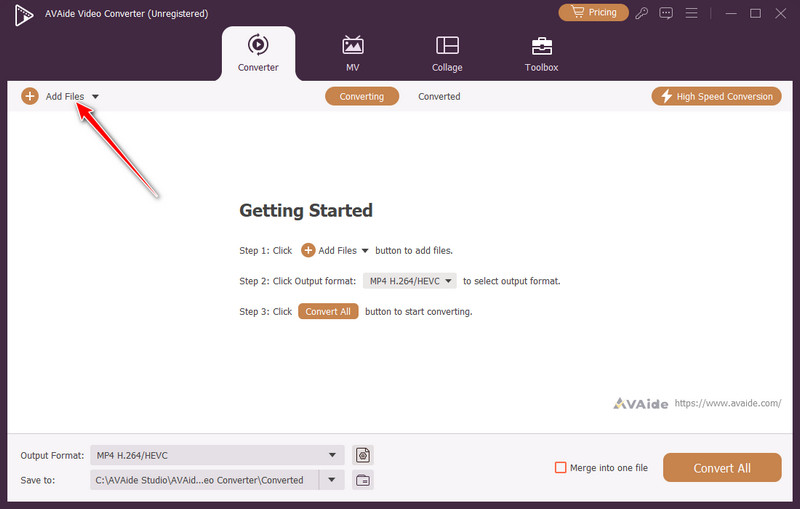Enable Merge into one file checkbox
This screenshot has height=509, width=800.
click(x=561, y=467)
